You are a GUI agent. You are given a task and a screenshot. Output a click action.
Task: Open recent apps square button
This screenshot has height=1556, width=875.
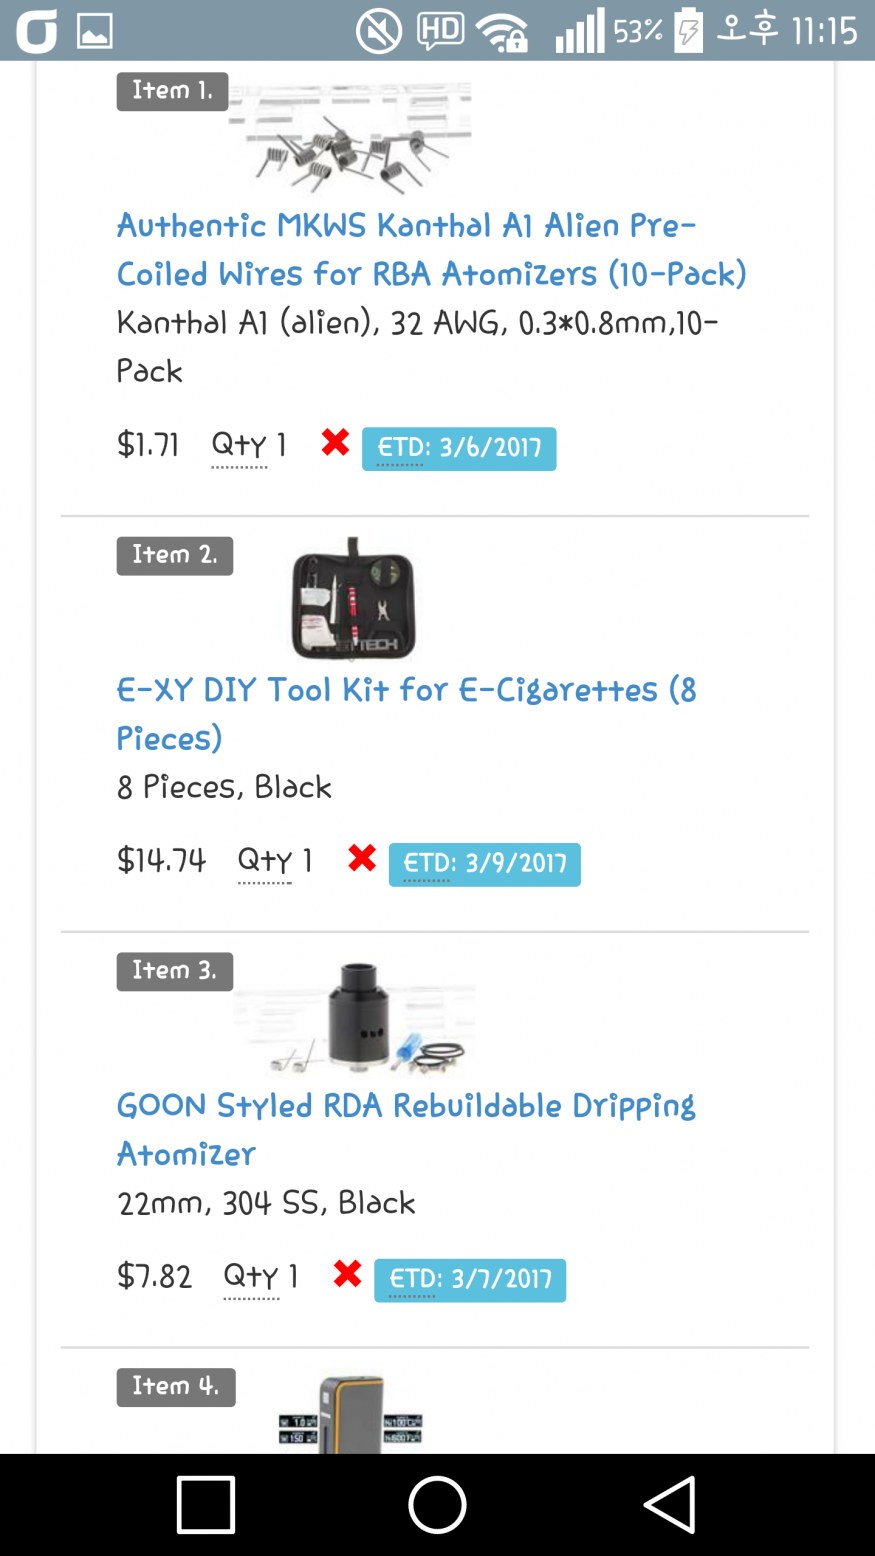tap(206, 1504)
